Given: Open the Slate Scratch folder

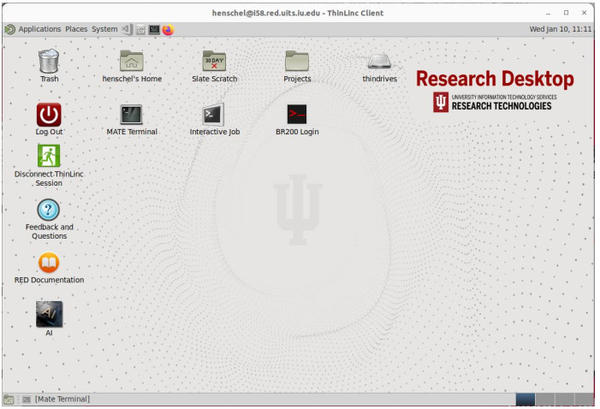Looking at the screenshot, I should pos(214,61).
